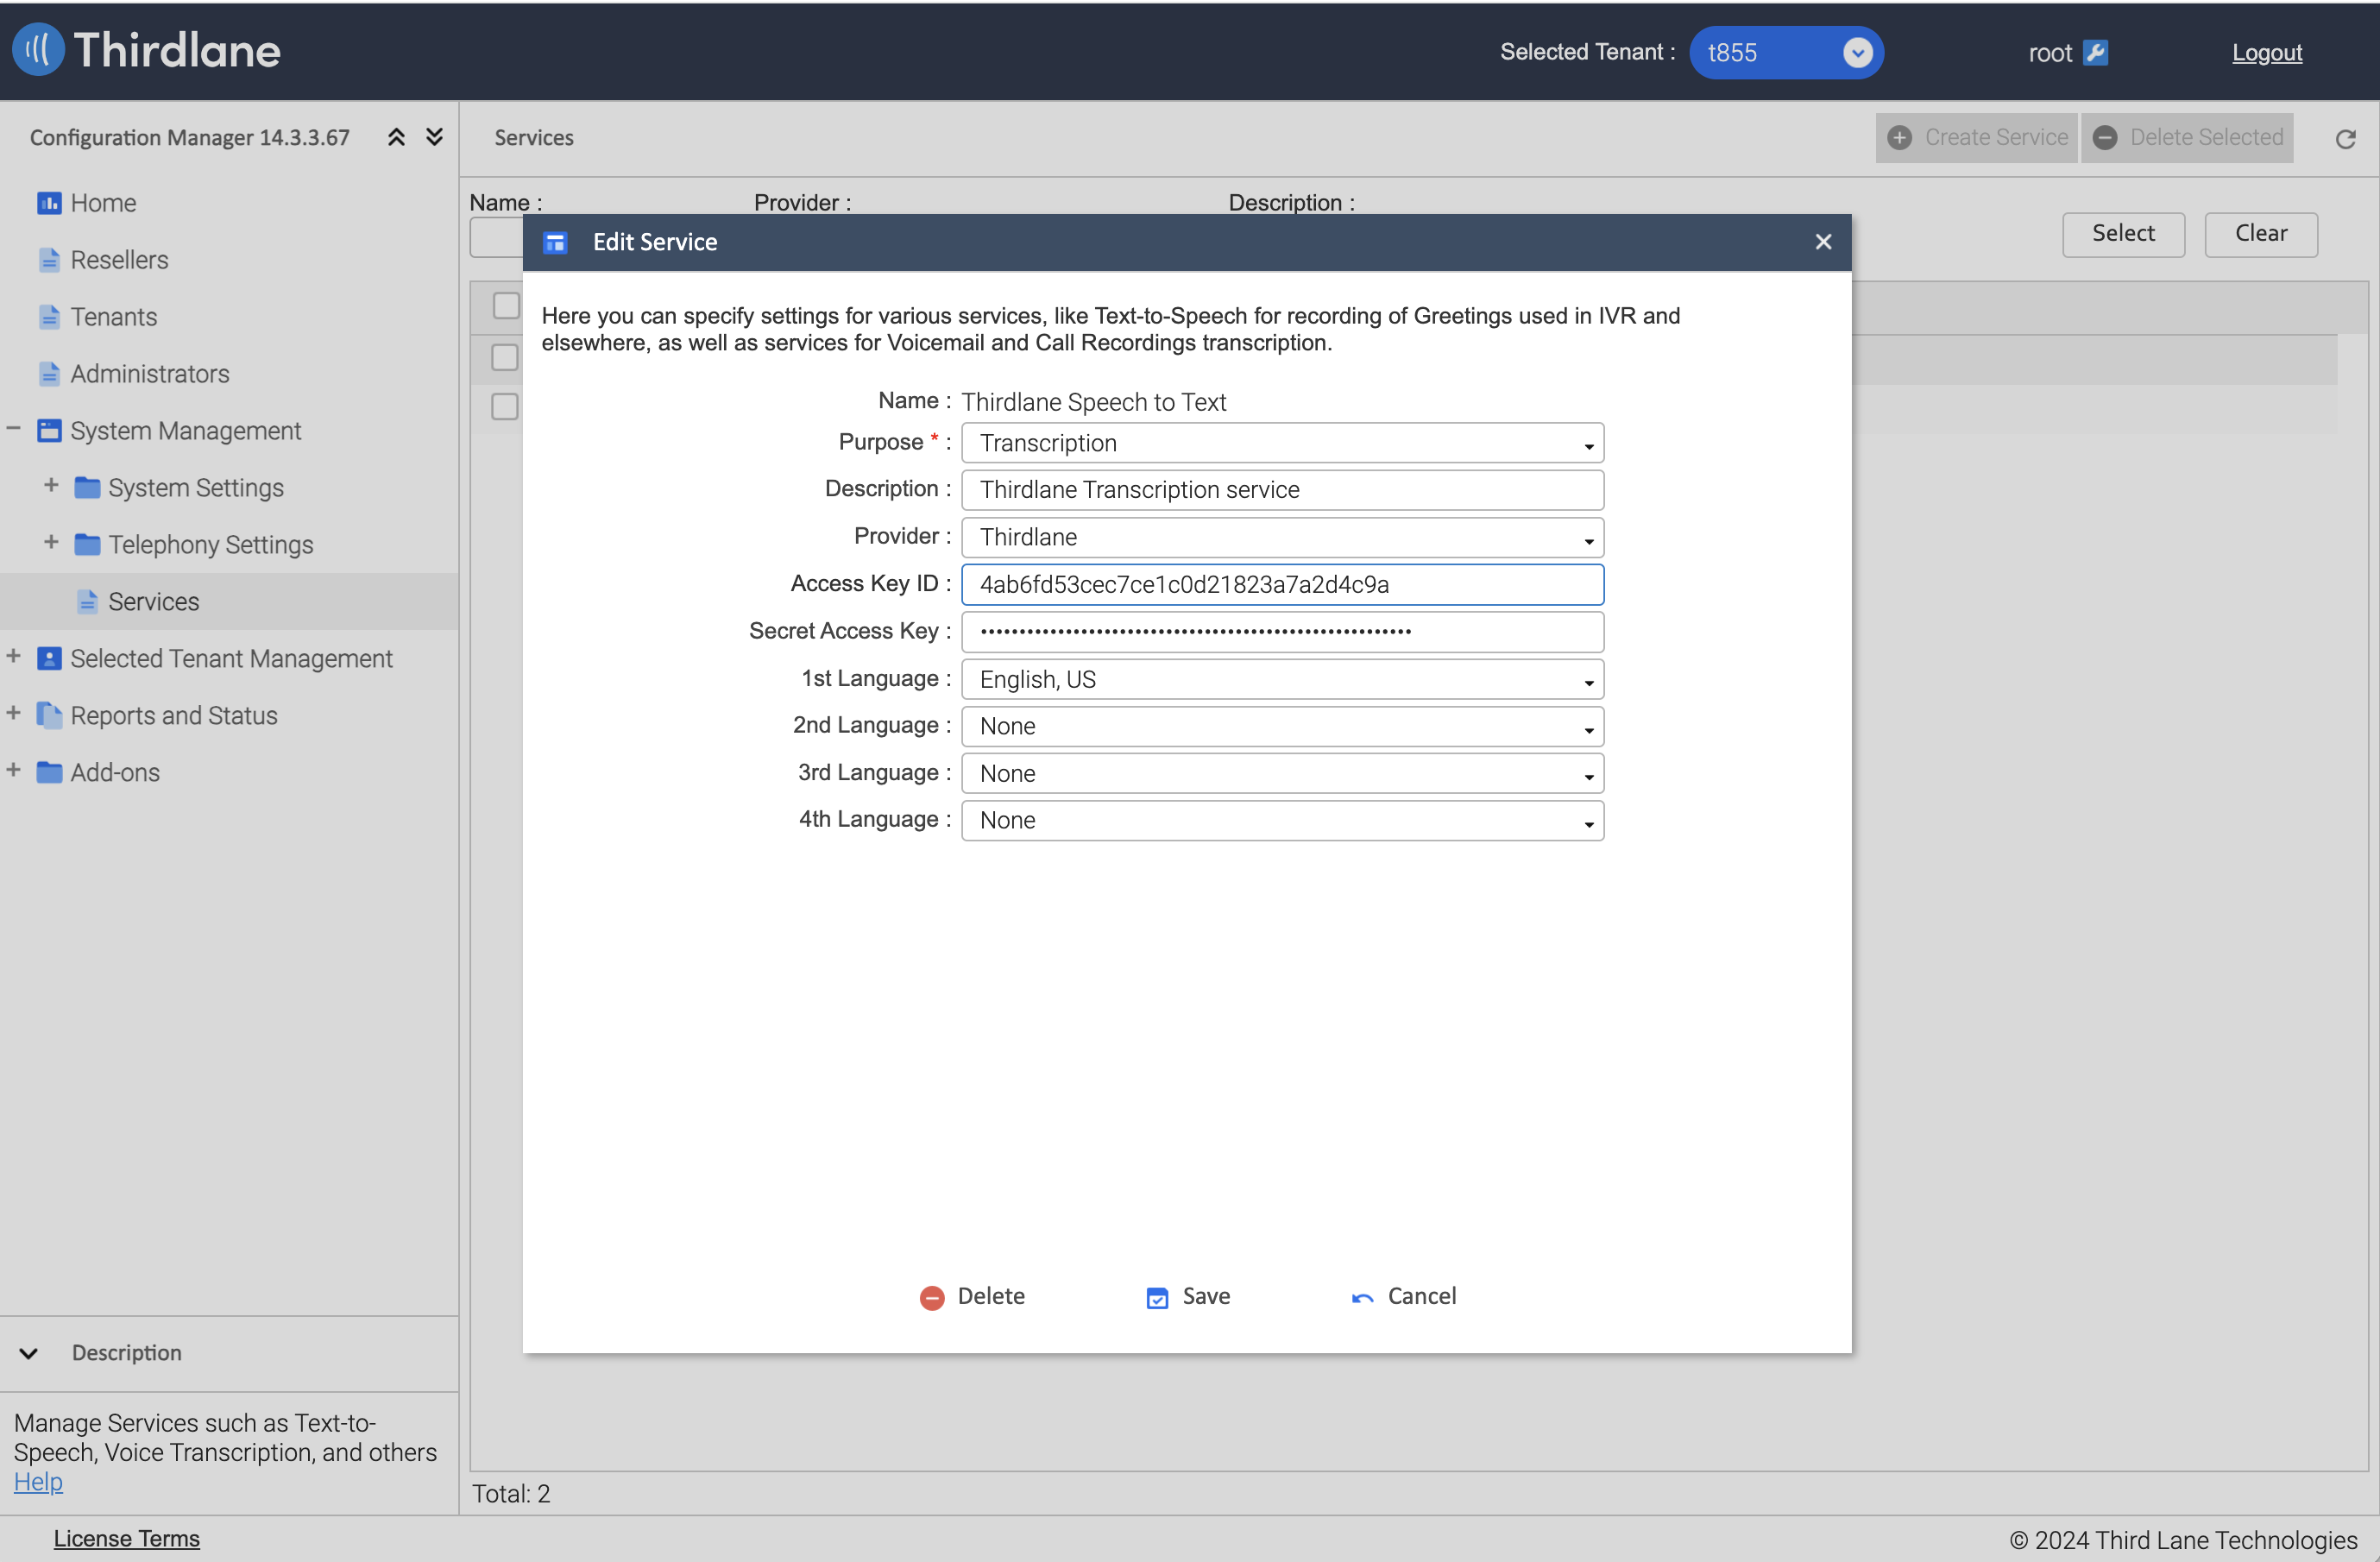
Task: Click the System Management window icon
Action: point(49,431)
